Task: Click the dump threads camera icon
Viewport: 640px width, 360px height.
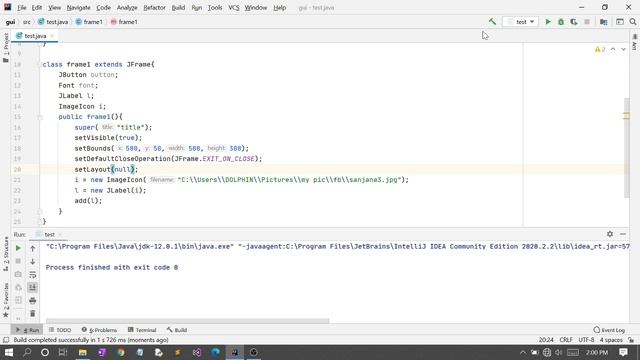Action: (18, 275)
